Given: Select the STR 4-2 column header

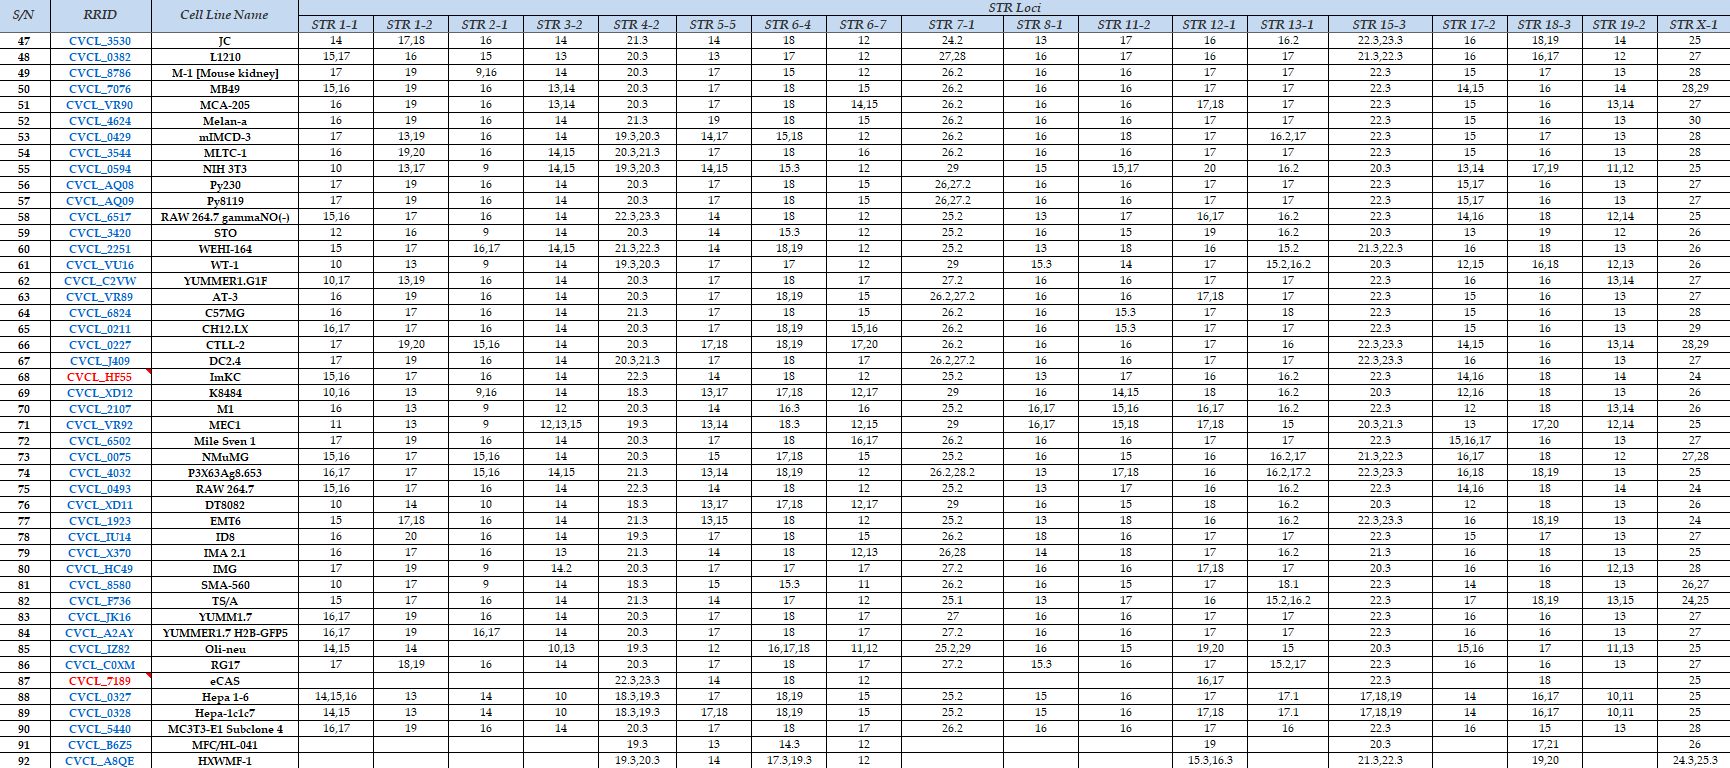Looking at the screenshot, I should click(637, 24).
